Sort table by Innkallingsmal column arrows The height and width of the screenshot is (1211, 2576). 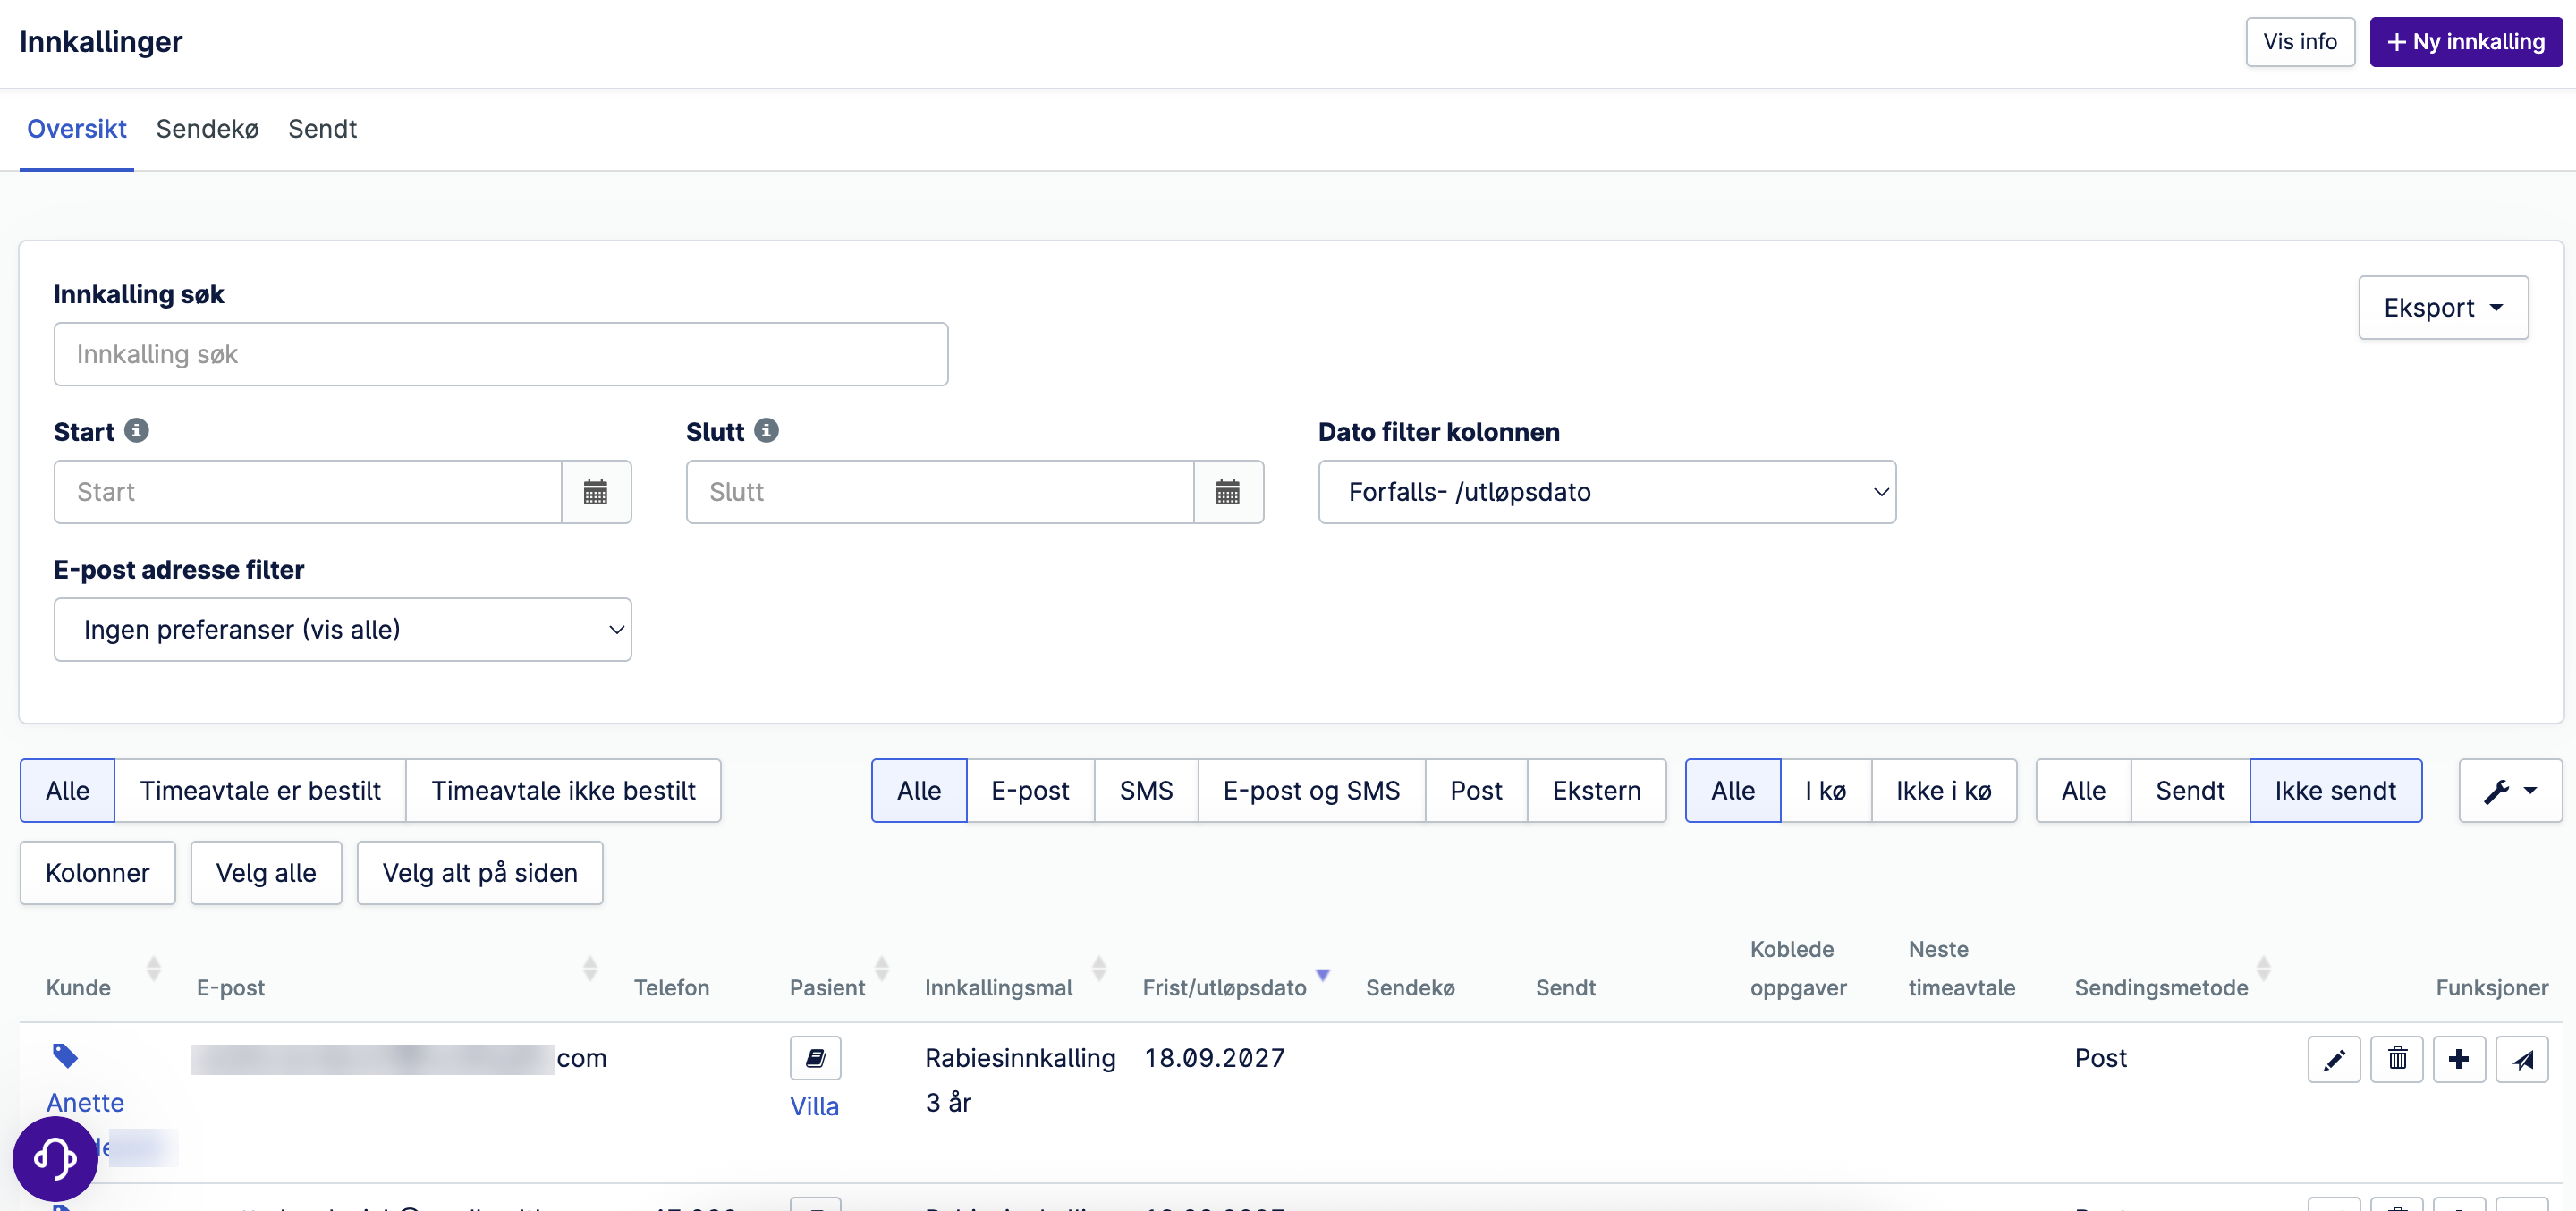(1099, 968)
